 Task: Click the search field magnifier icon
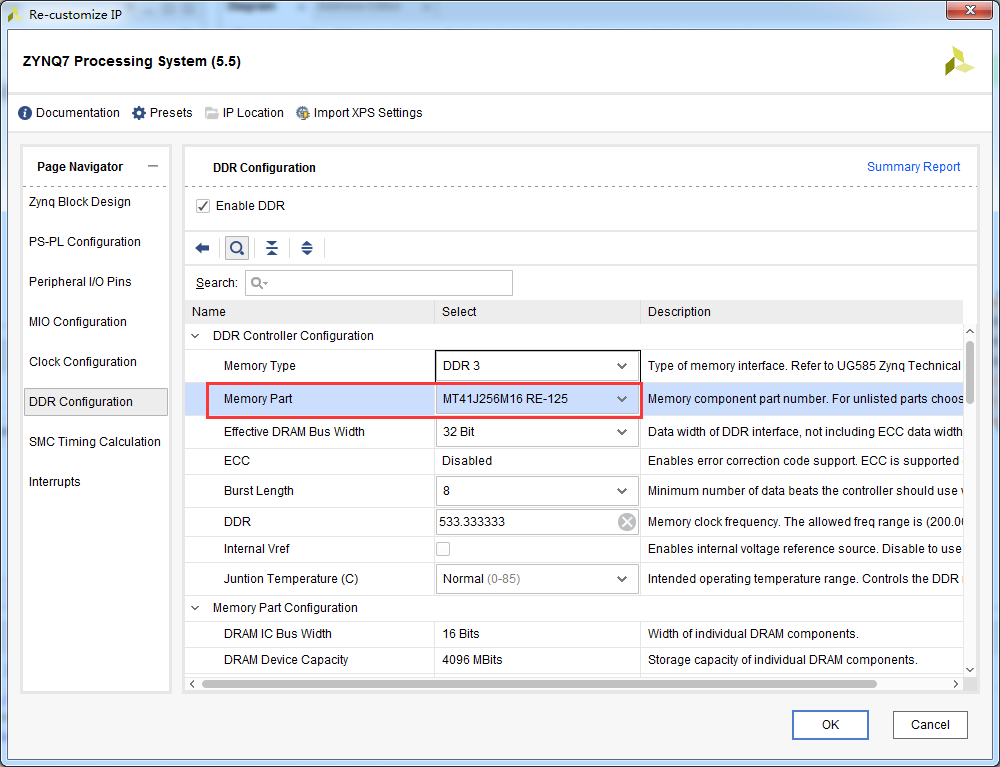[258, 283]
